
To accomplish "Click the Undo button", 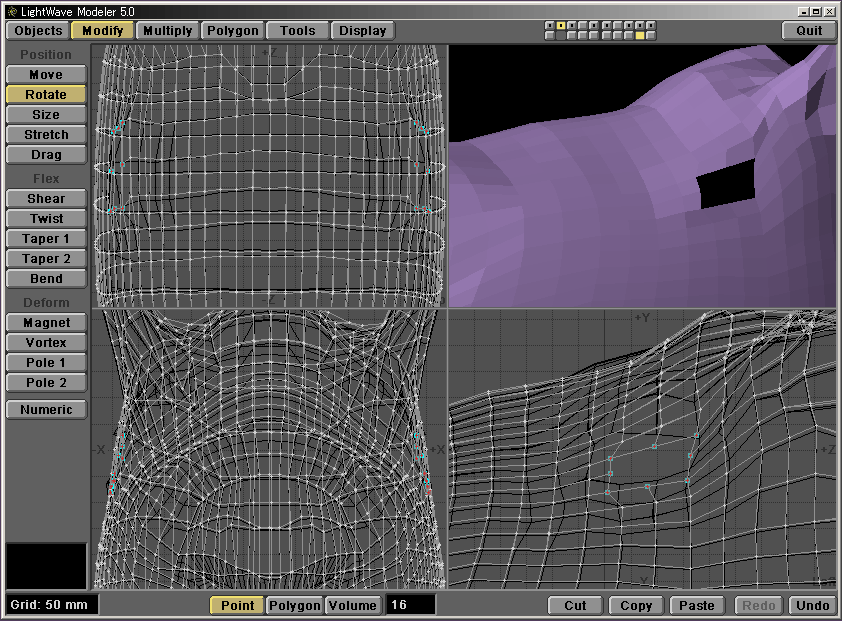I will click(812, 605).
